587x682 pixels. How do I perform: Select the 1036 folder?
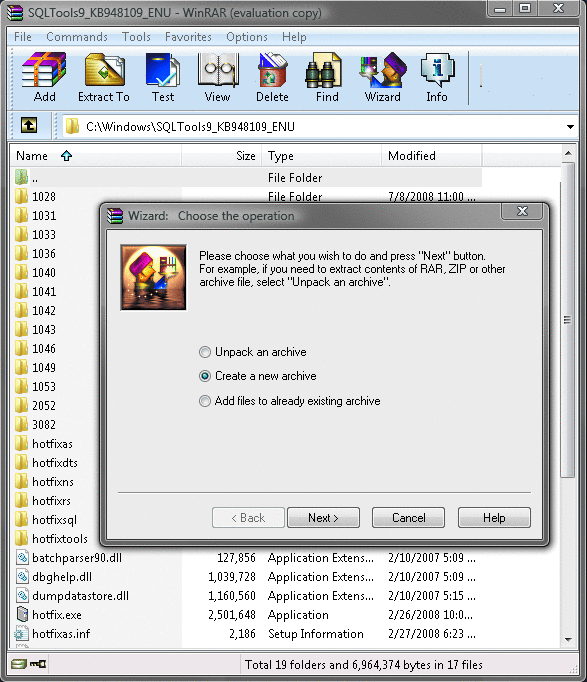36,254
